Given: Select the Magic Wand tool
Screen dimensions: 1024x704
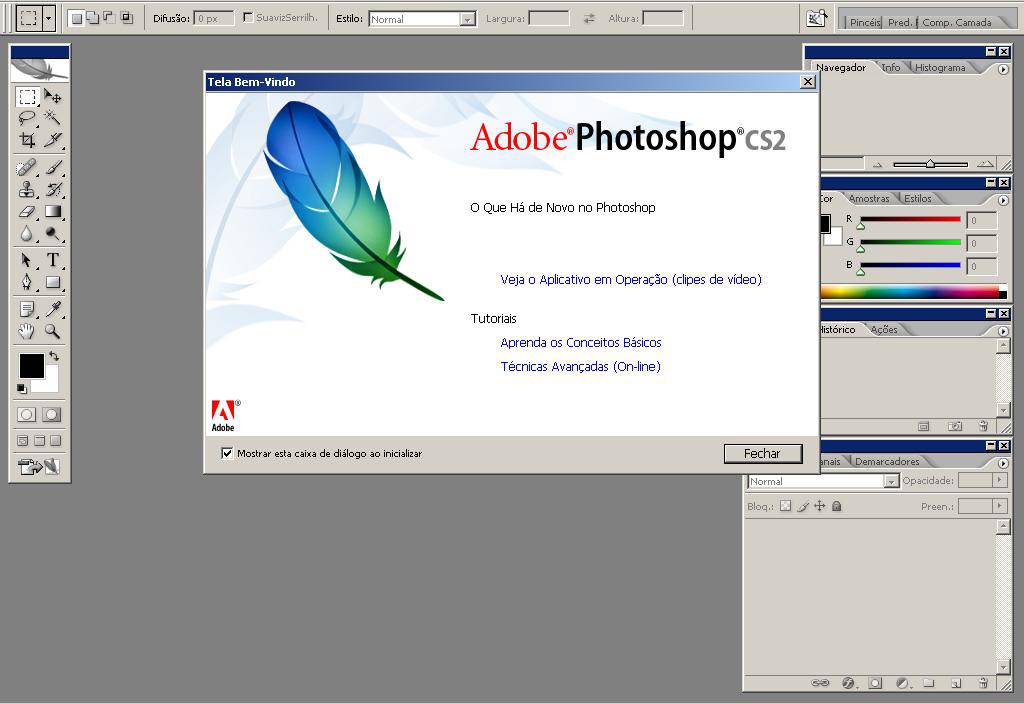Looking at the screenshot, I should coord(52,118).
